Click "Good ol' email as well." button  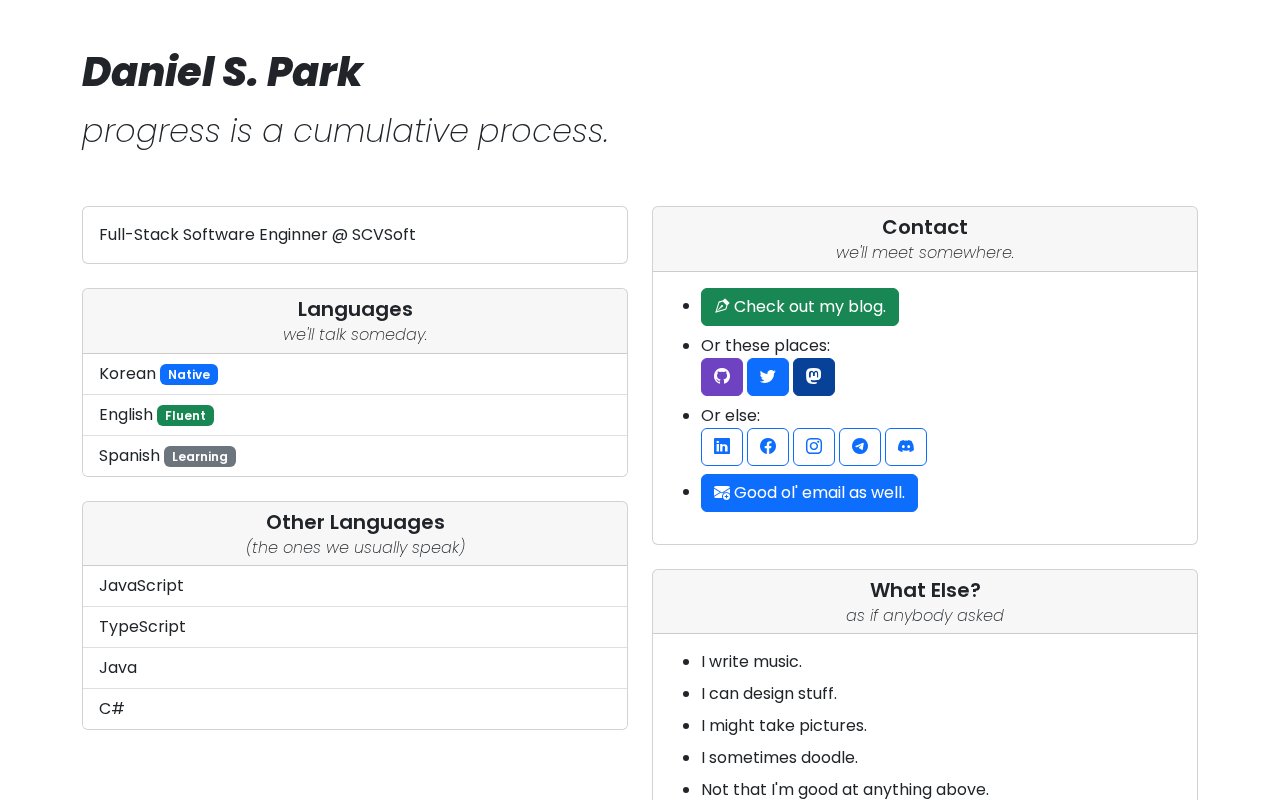tap(809, 493)
